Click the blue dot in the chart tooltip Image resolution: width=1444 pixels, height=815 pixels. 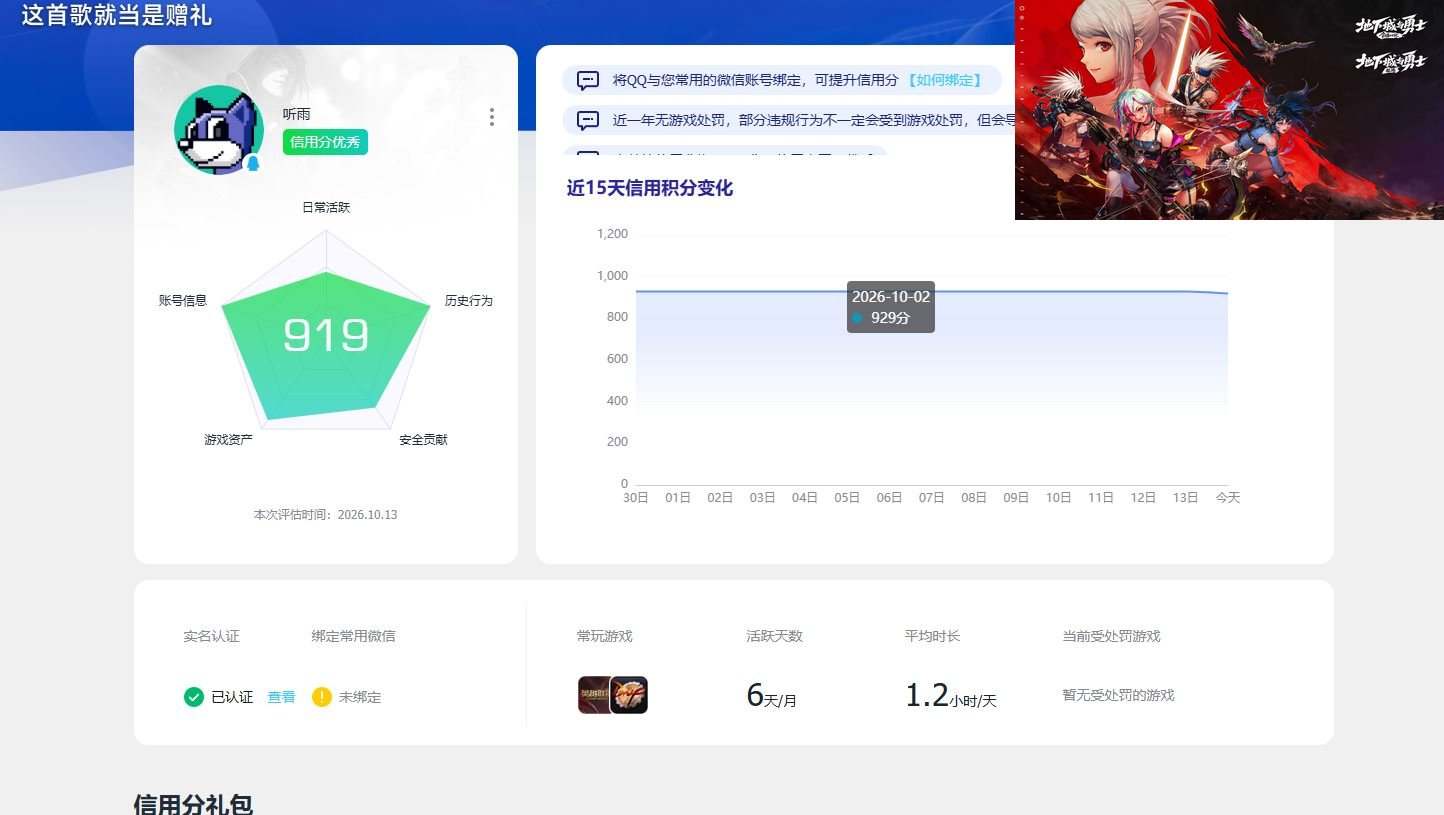(857, 318)
